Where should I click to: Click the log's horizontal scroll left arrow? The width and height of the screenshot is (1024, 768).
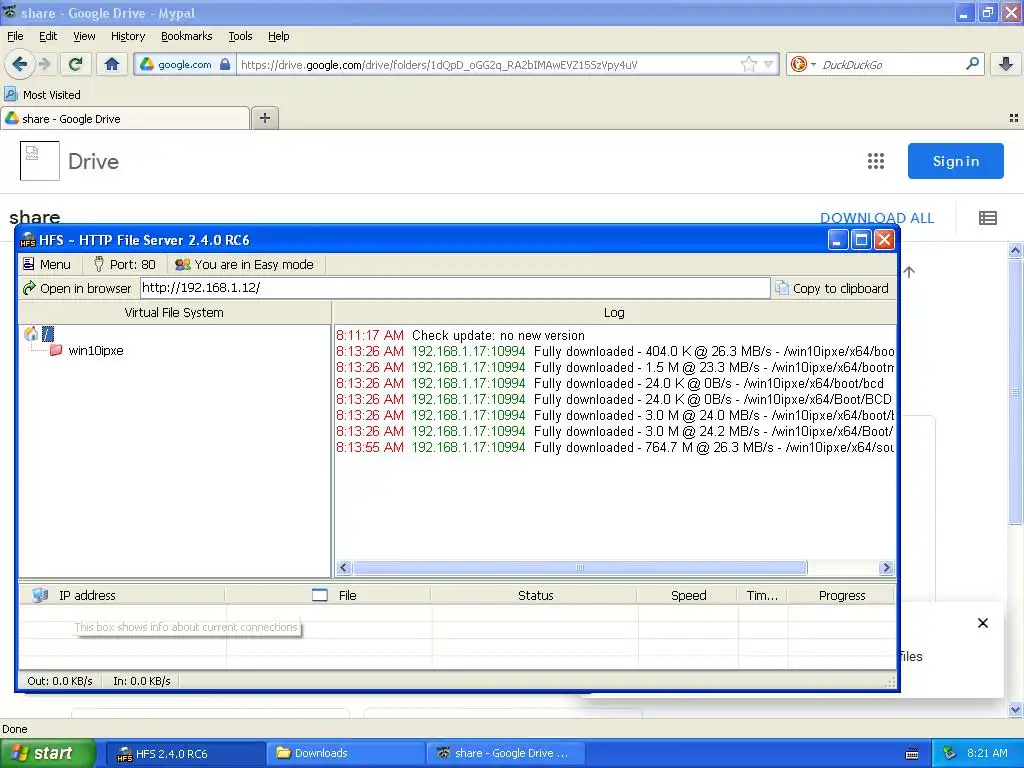pyautogui.click(x=344, y=568)
